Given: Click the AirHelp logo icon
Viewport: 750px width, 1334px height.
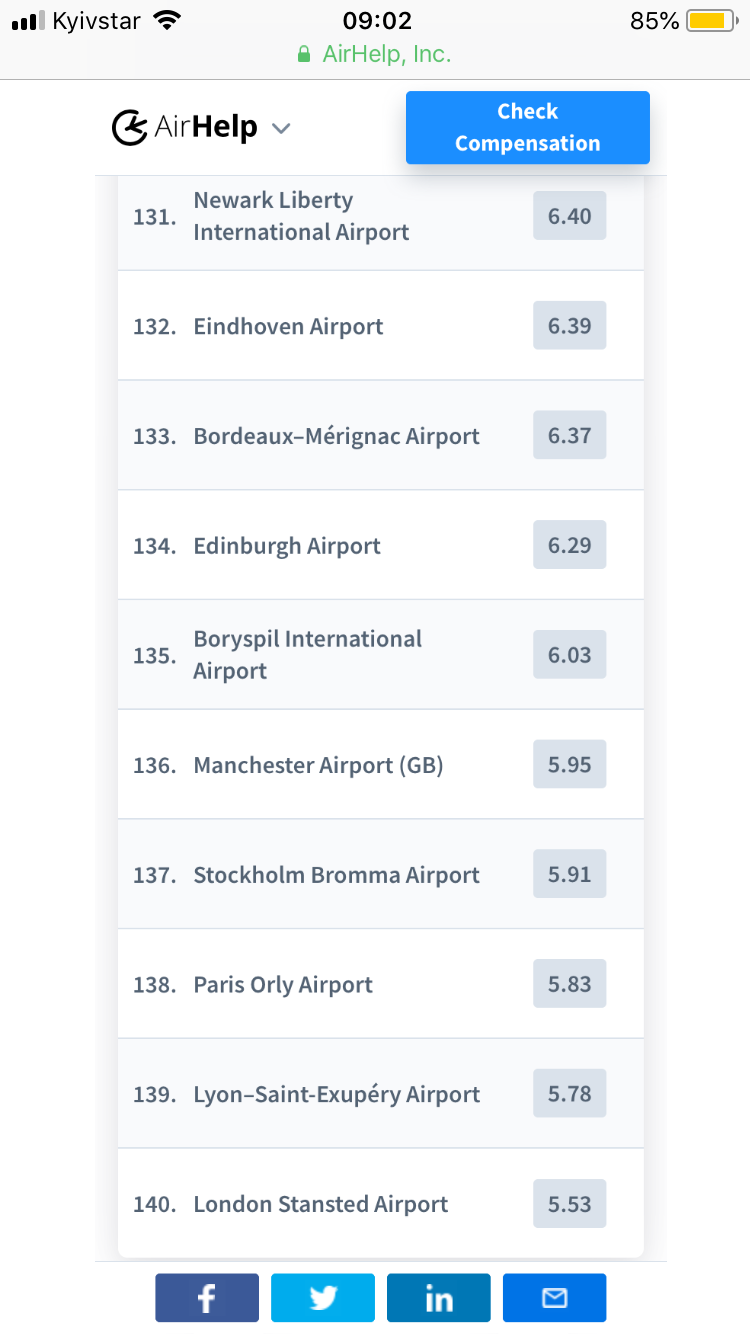Looking at the screenshot, I should click(129, 128).
